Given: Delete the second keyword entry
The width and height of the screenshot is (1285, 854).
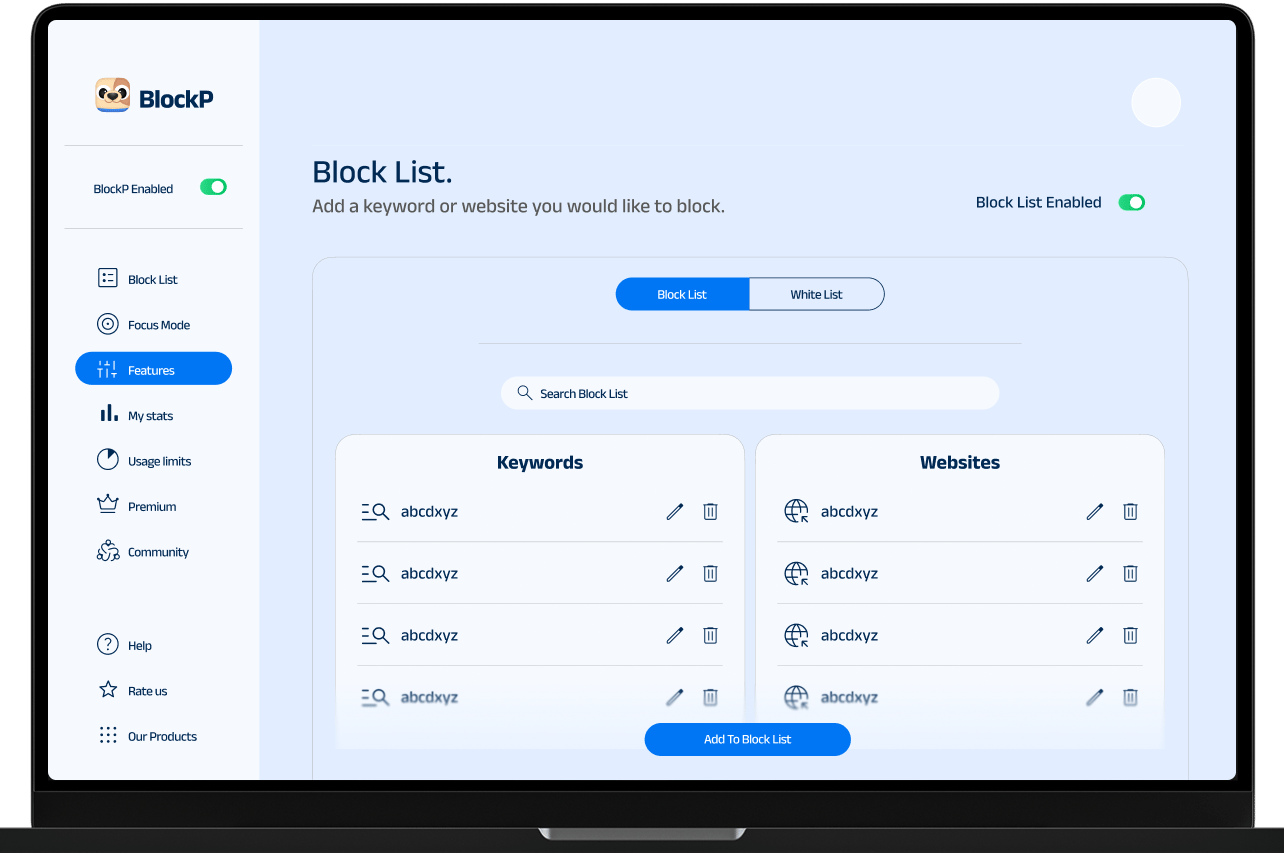Looking at the screenshot, I should (710, 573).
